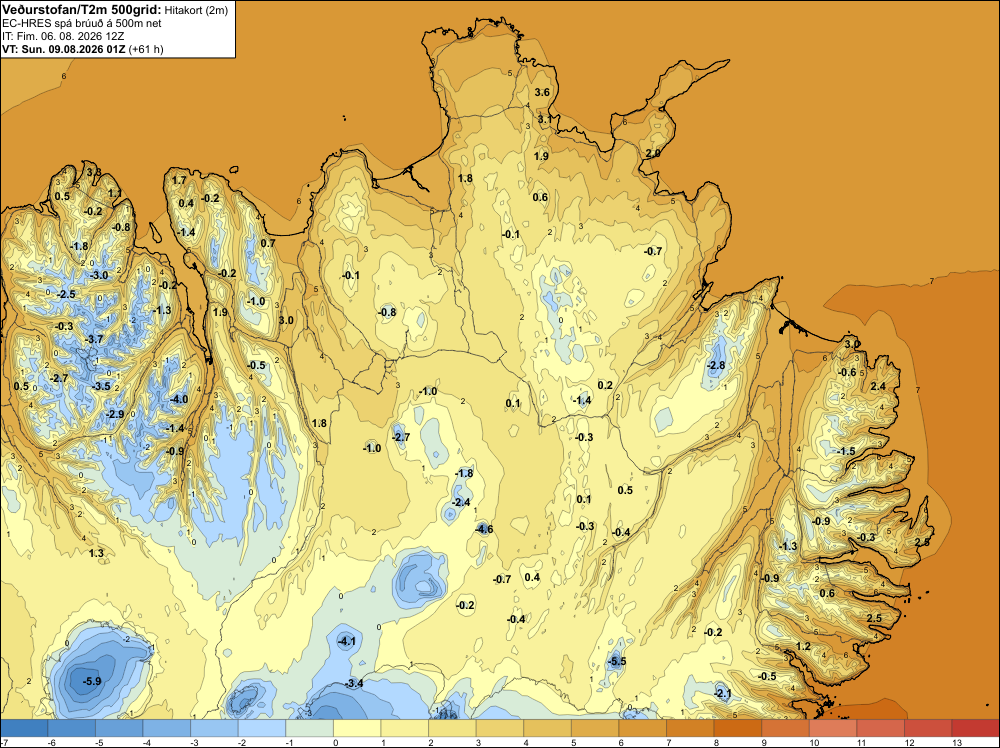Image resolution: width=1000 pixels, height=748 pixels.
Task: Click the legend swatch between 0 and 1
Action: coord(357,728)
